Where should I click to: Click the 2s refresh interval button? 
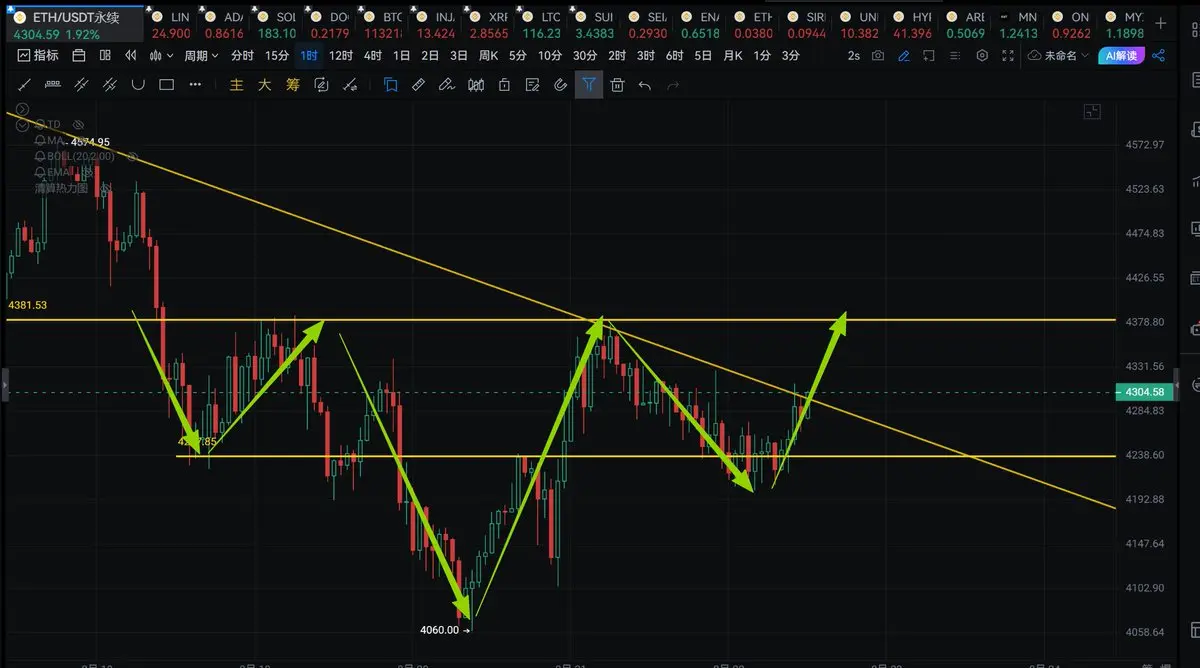point(853,56)
